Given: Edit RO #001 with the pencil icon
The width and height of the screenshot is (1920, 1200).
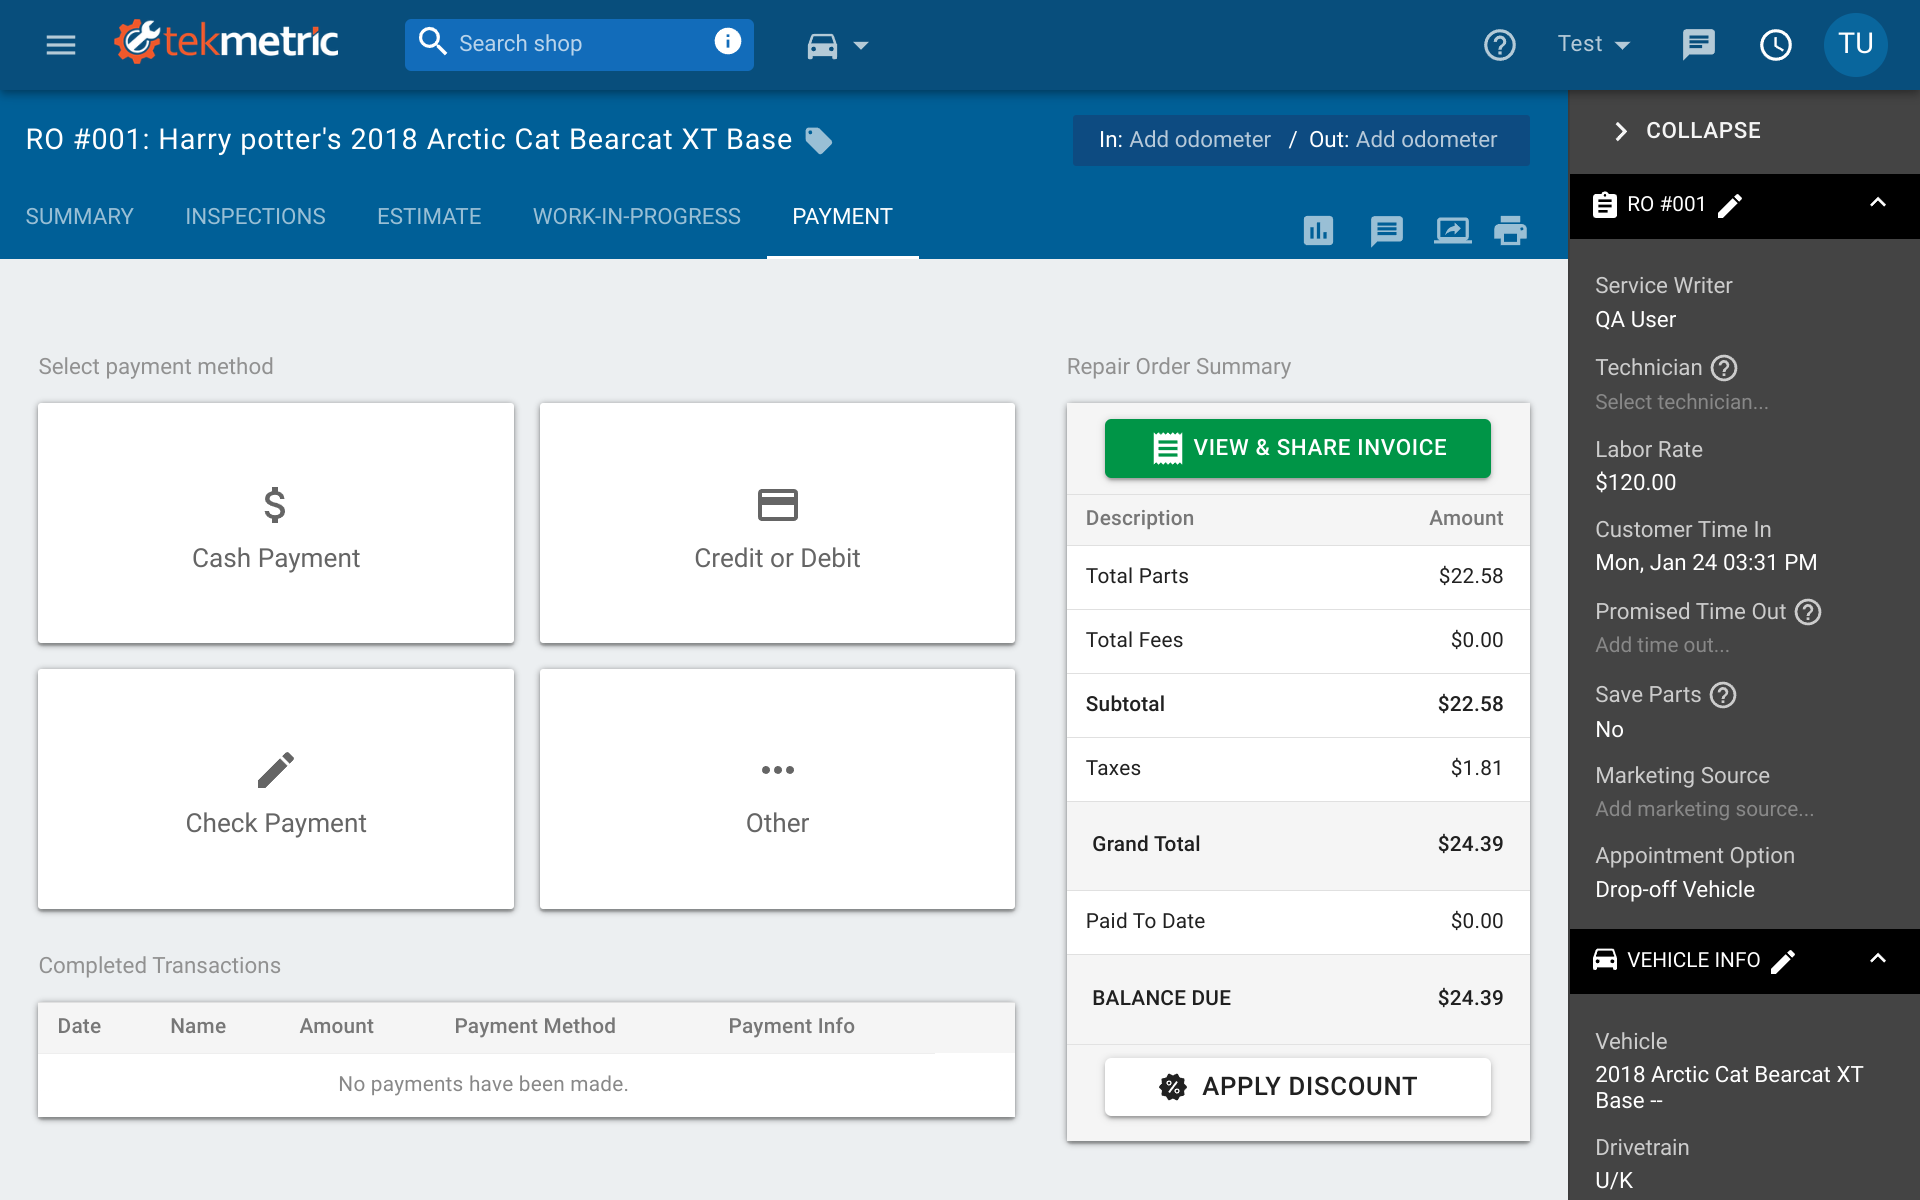Looking at the screenshot, I should [x=1731, y=204].
